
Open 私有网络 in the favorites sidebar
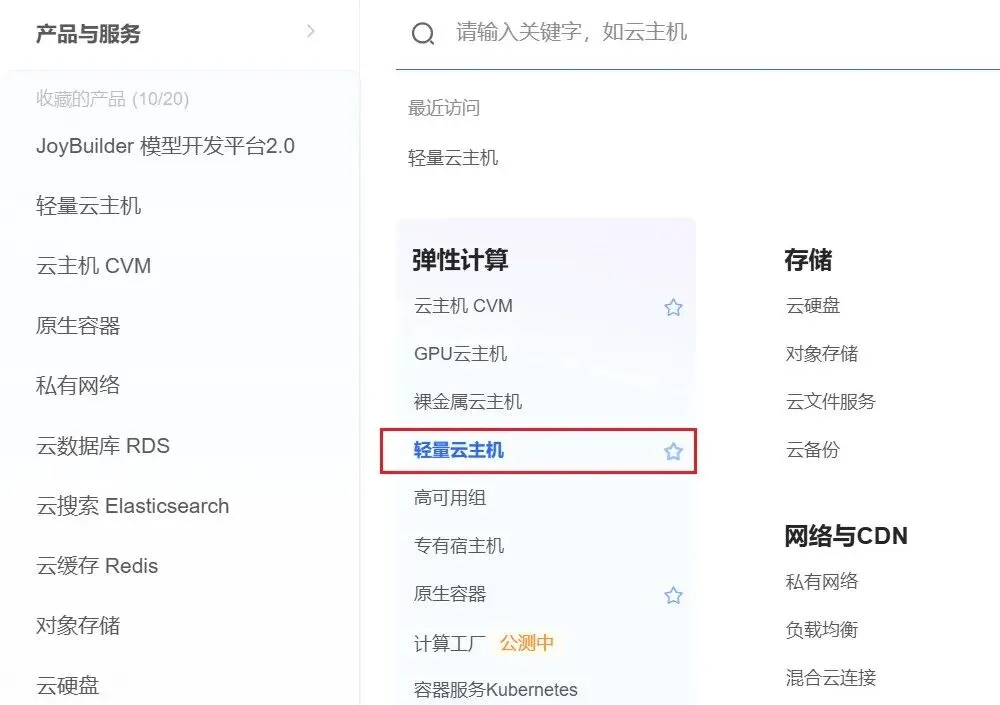point(78,385)
